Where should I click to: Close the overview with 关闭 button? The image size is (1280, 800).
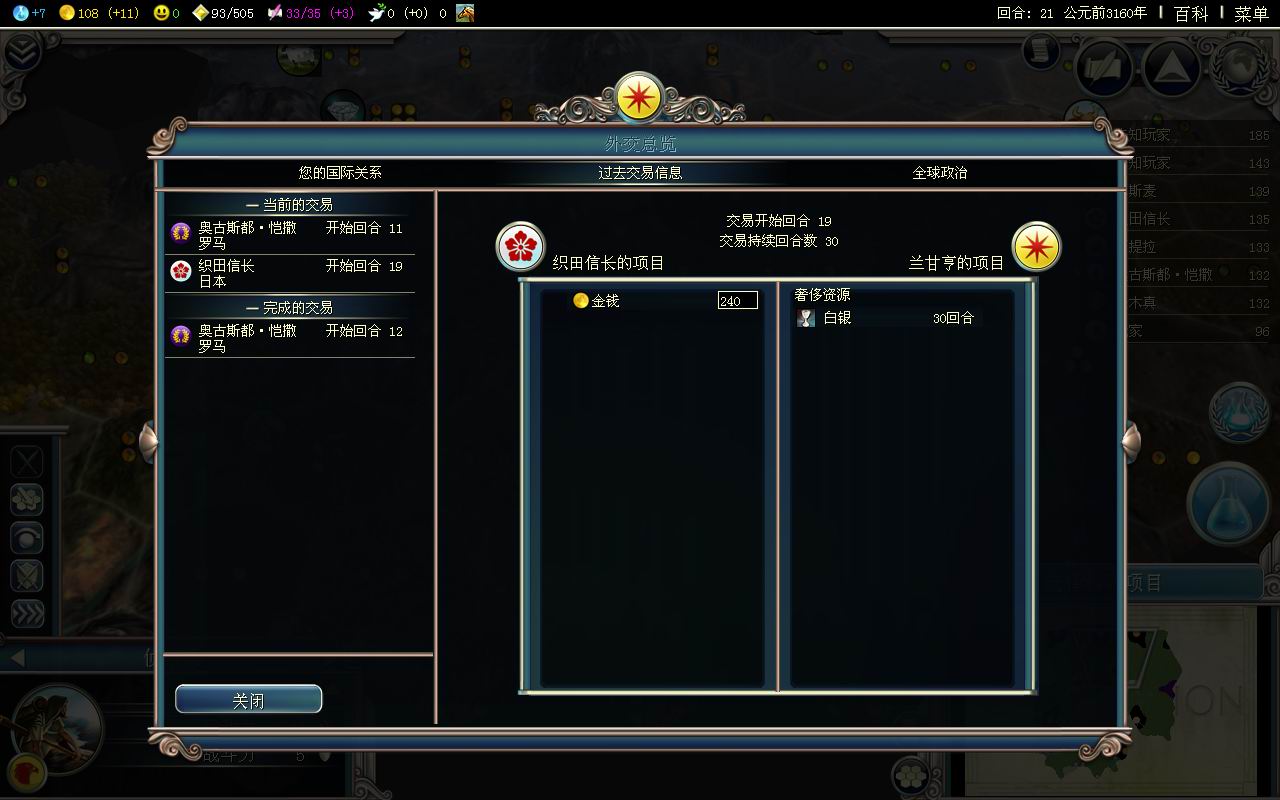248,699
